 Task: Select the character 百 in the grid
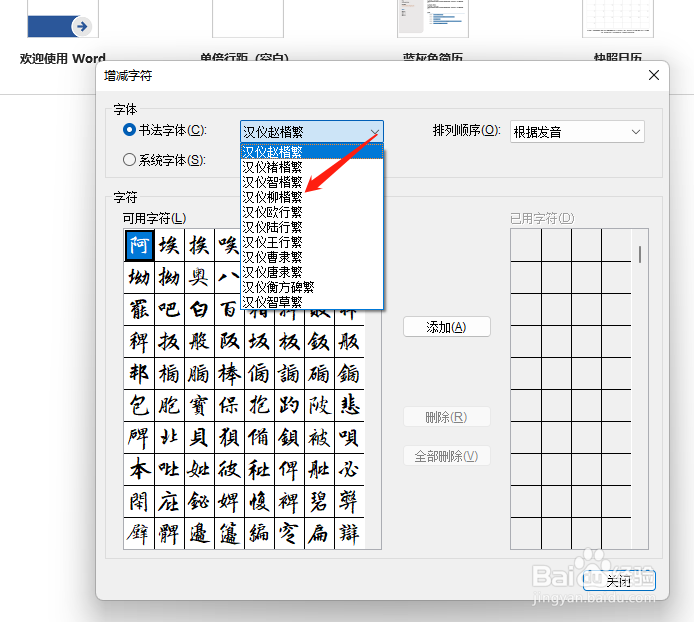coord(229,309)
